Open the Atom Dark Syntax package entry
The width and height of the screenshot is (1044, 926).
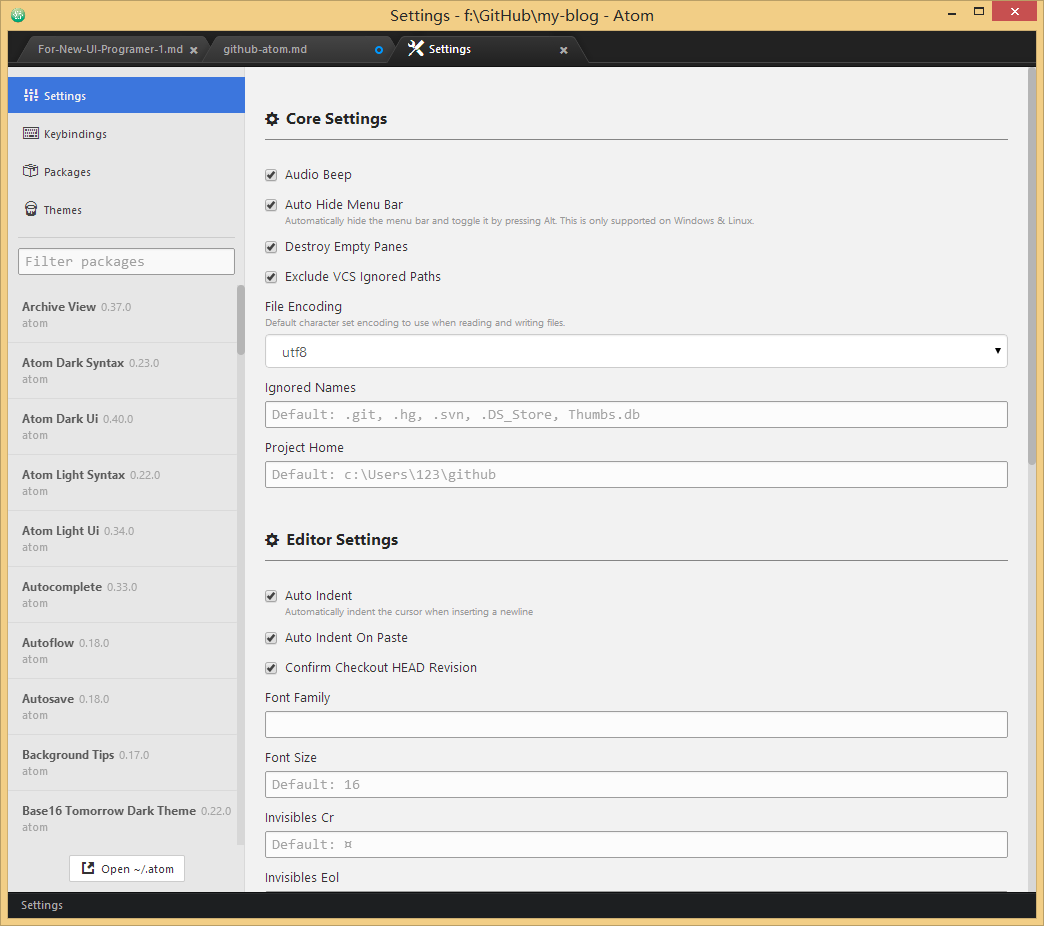[123, 370]
